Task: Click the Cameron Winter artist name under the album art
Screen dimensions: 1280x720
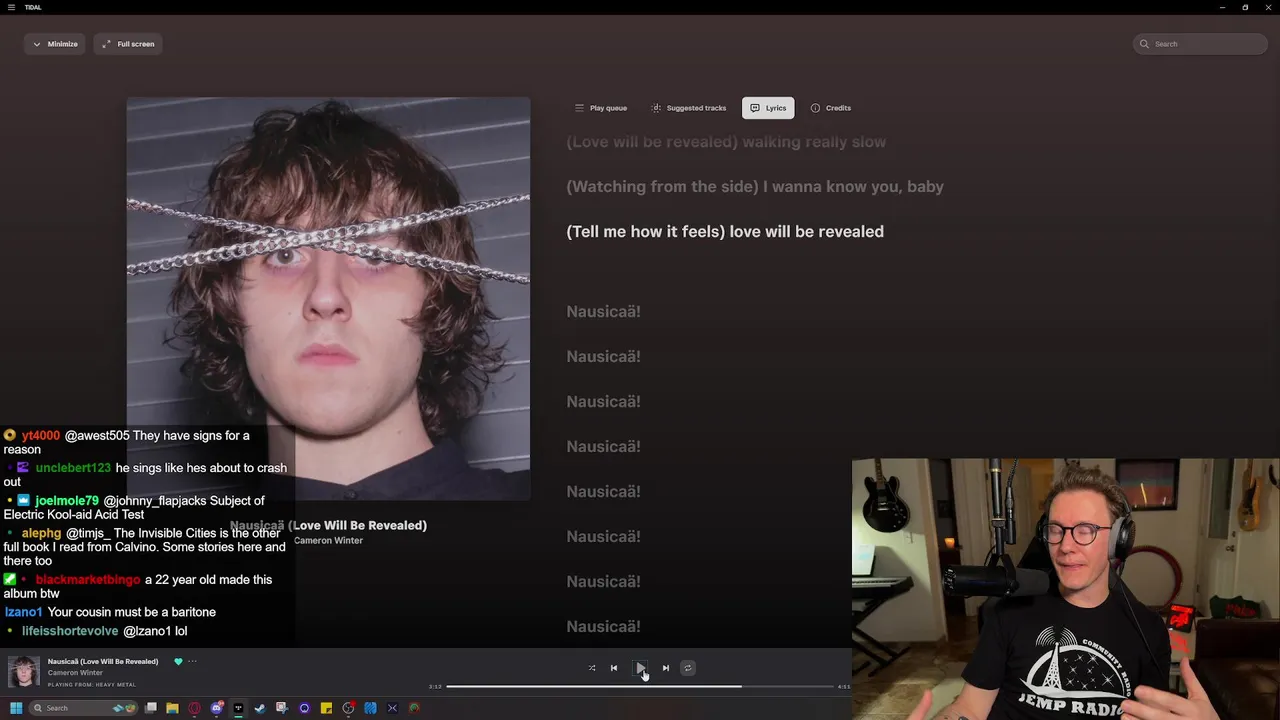Action: (x=328, y=541)
